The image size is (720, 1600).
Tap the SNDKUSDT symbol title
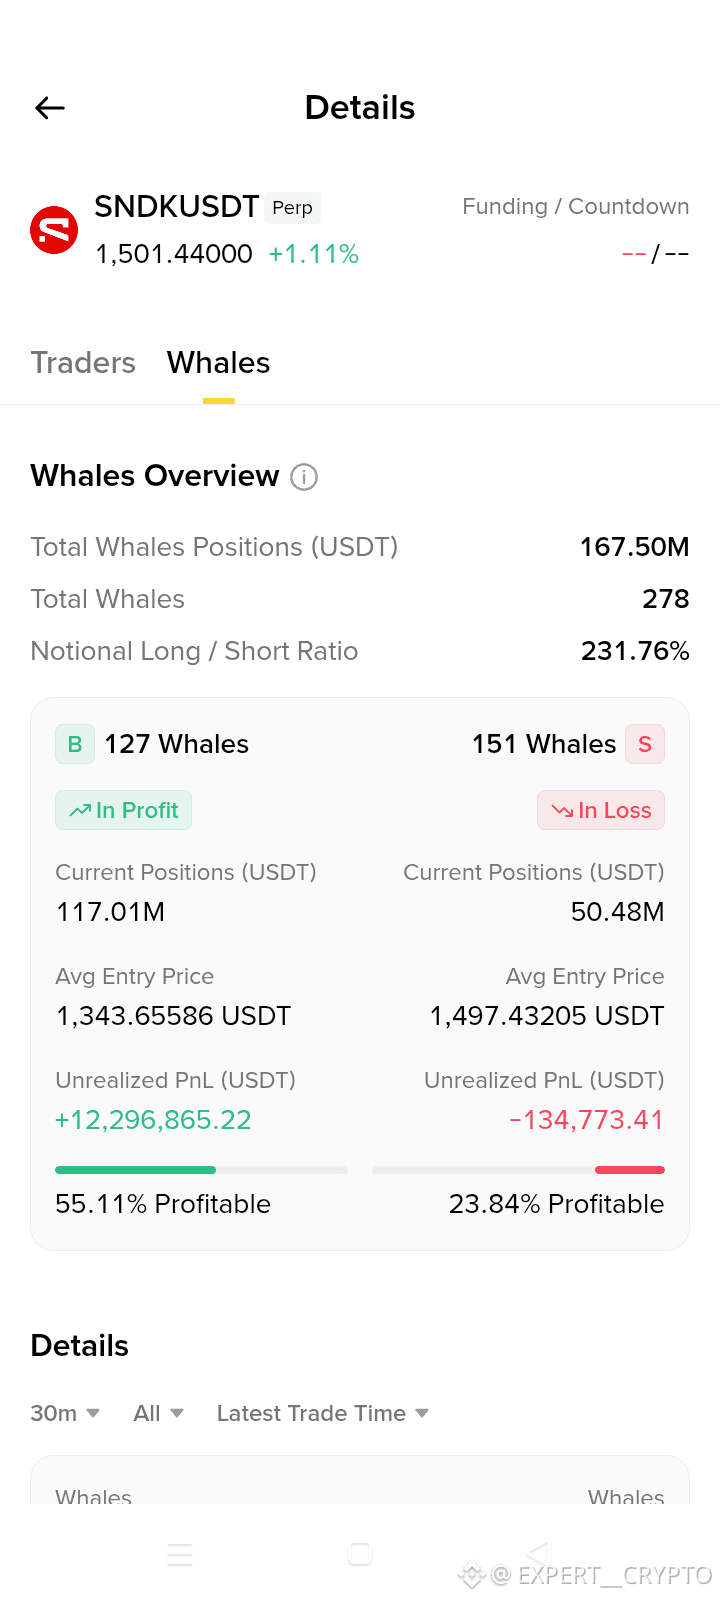[x=177, y=207]
